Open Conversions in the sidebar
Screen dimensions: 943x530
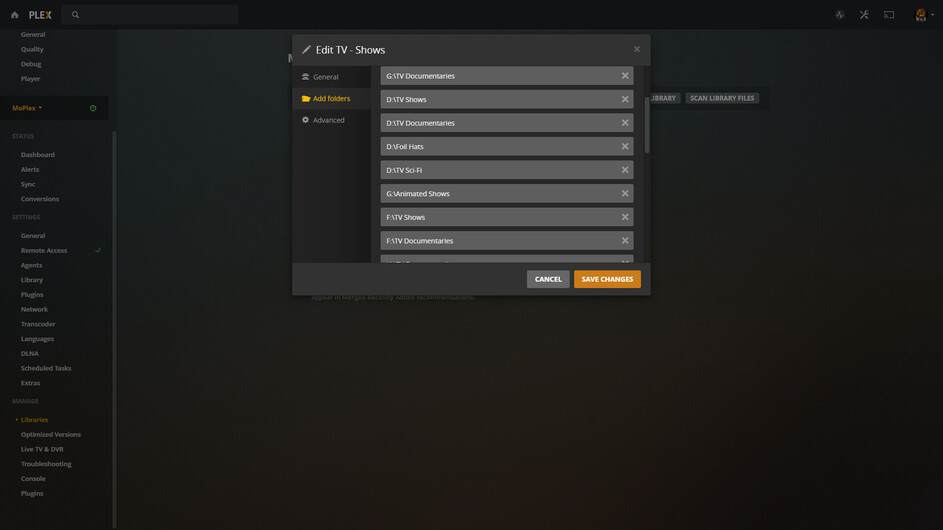coord(40,199)
